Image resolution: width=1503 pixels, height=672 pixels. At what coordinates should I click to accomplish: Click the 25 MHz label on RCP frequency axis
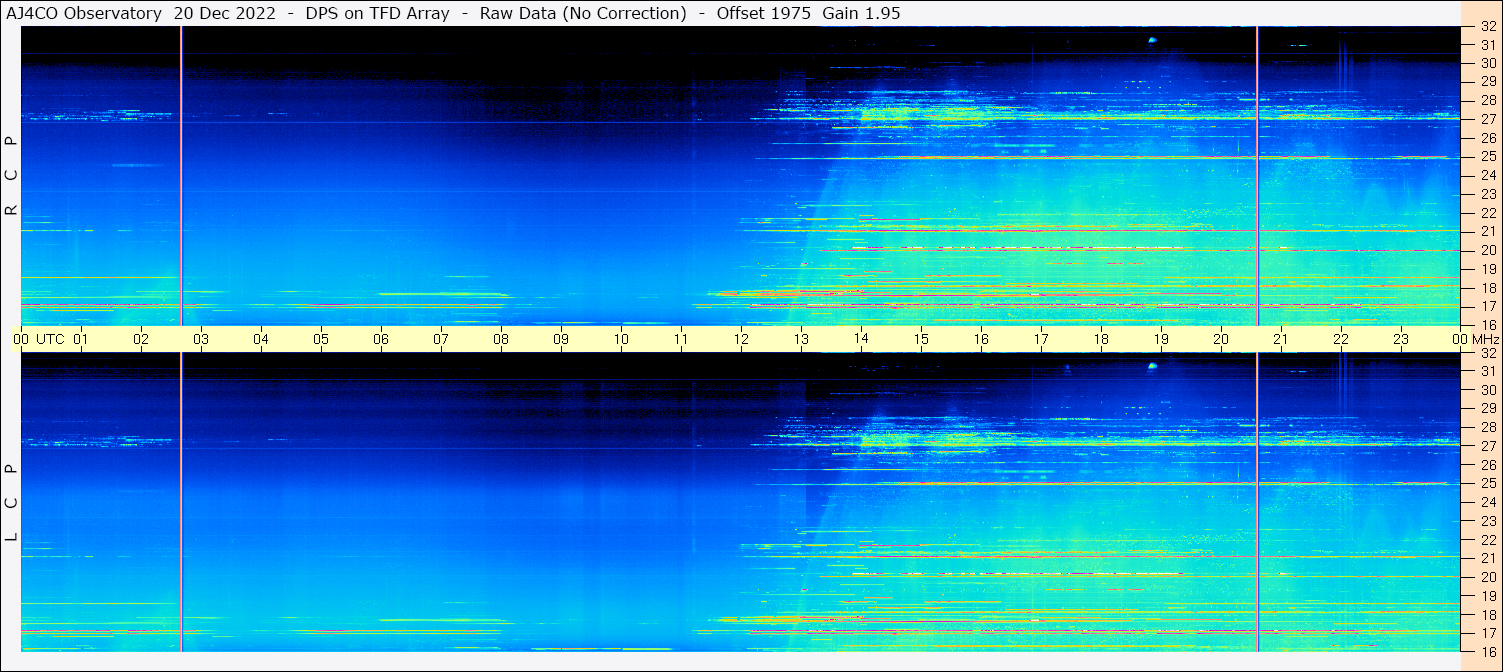(1488, 157)
